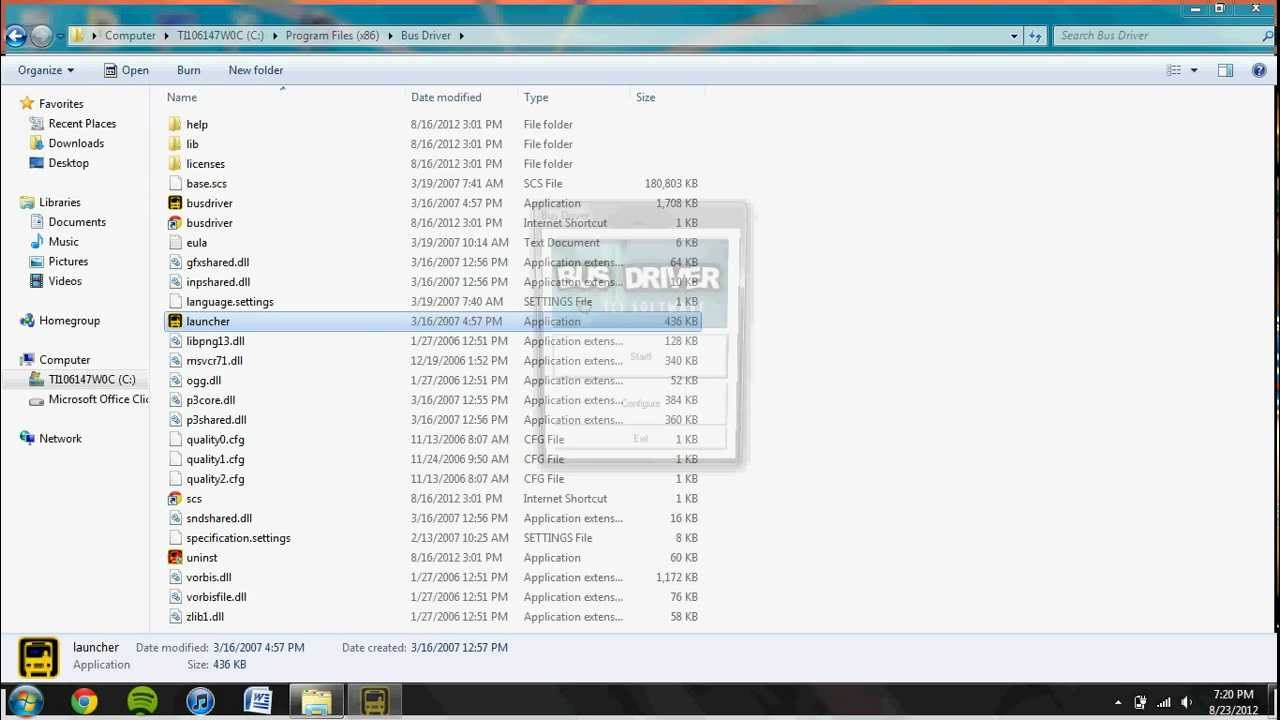This screenshot has height=720, width=1280.
Task: Click the Burn toolbar button
Action: coord(188,70)
